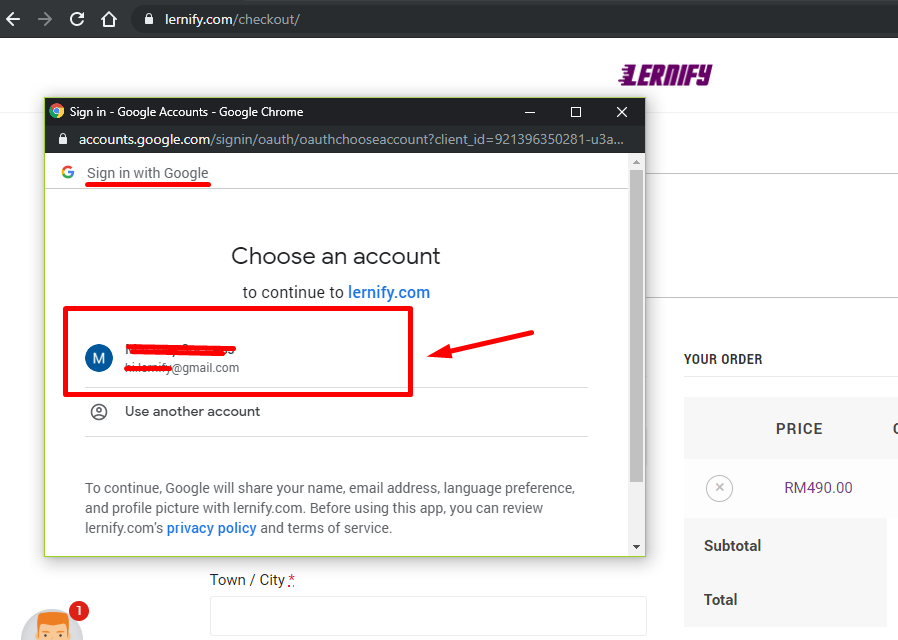Reload the Lernify checkout page
Image resolution: width=898 pixels, height=640 pixels.
pyautogui.click(x=77, y=19)
